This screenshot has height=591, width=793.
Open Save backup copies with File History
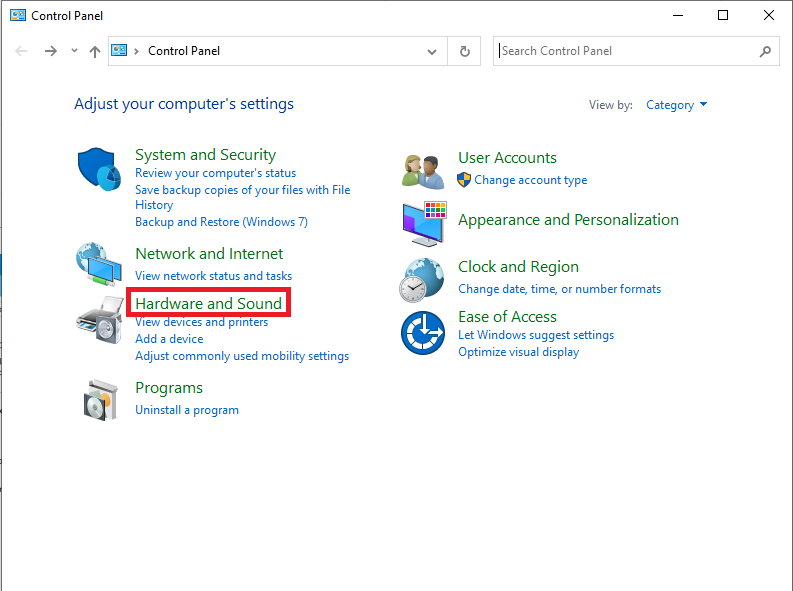pyautogui.click(x=243, y=197)
